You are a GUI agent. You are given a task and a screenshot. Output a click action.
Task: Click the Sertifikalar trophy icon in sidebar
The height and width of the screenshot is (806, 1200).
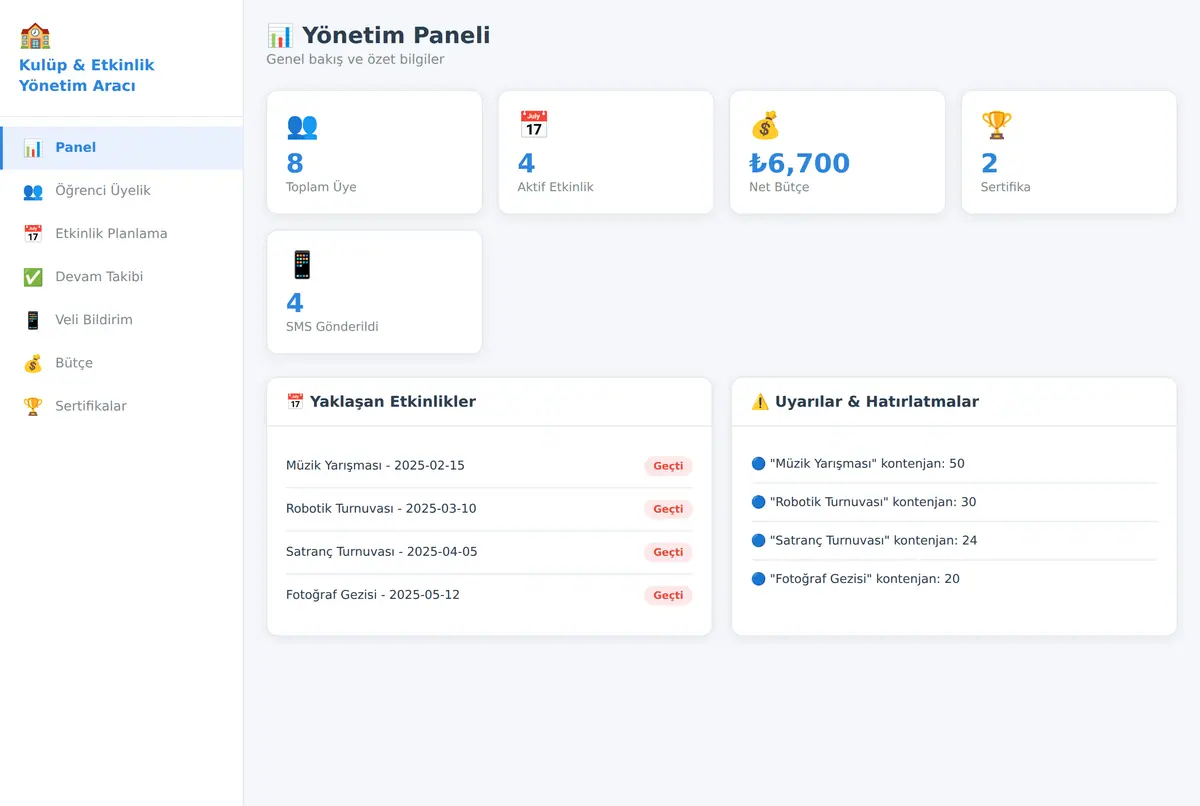click(33, 406)
